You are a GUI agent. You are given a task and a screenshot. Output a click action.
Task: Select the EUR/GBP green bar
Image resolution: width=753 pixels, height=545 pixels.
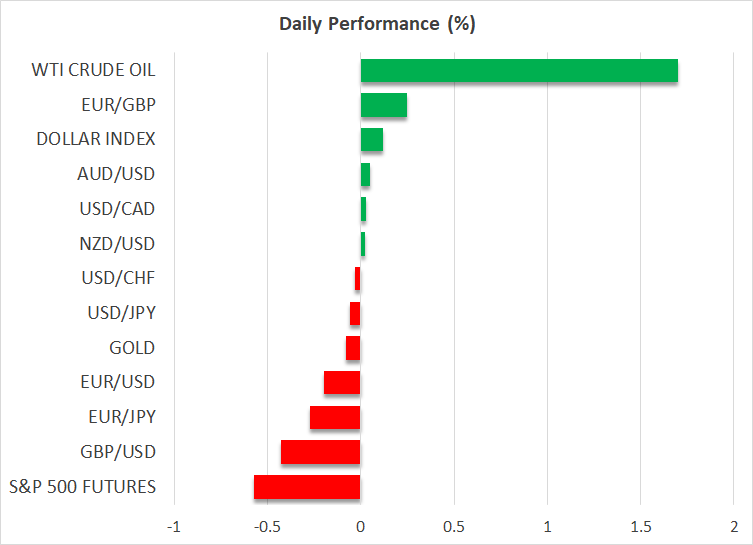(384, 105)
